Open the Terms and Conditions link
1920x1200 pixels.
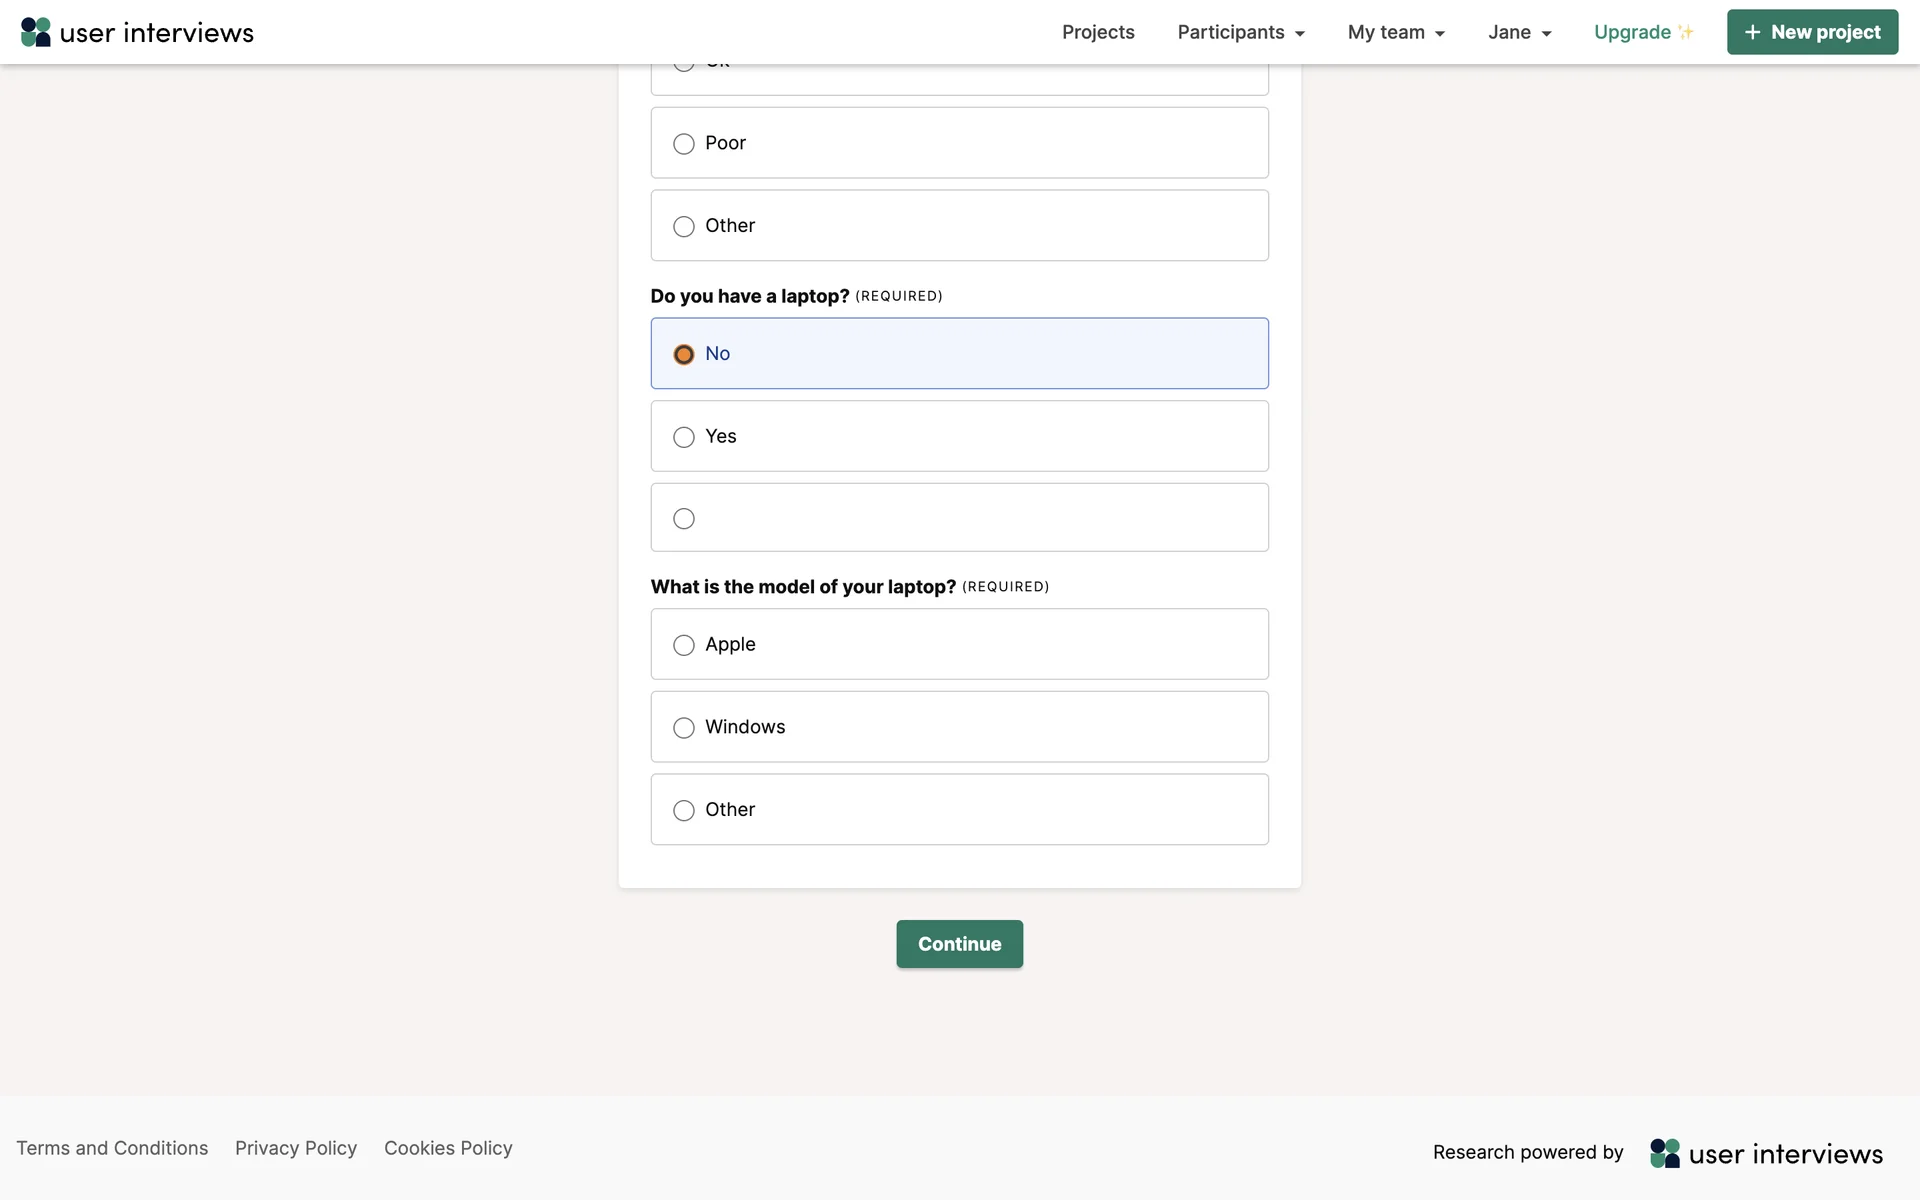(112, 1148)
